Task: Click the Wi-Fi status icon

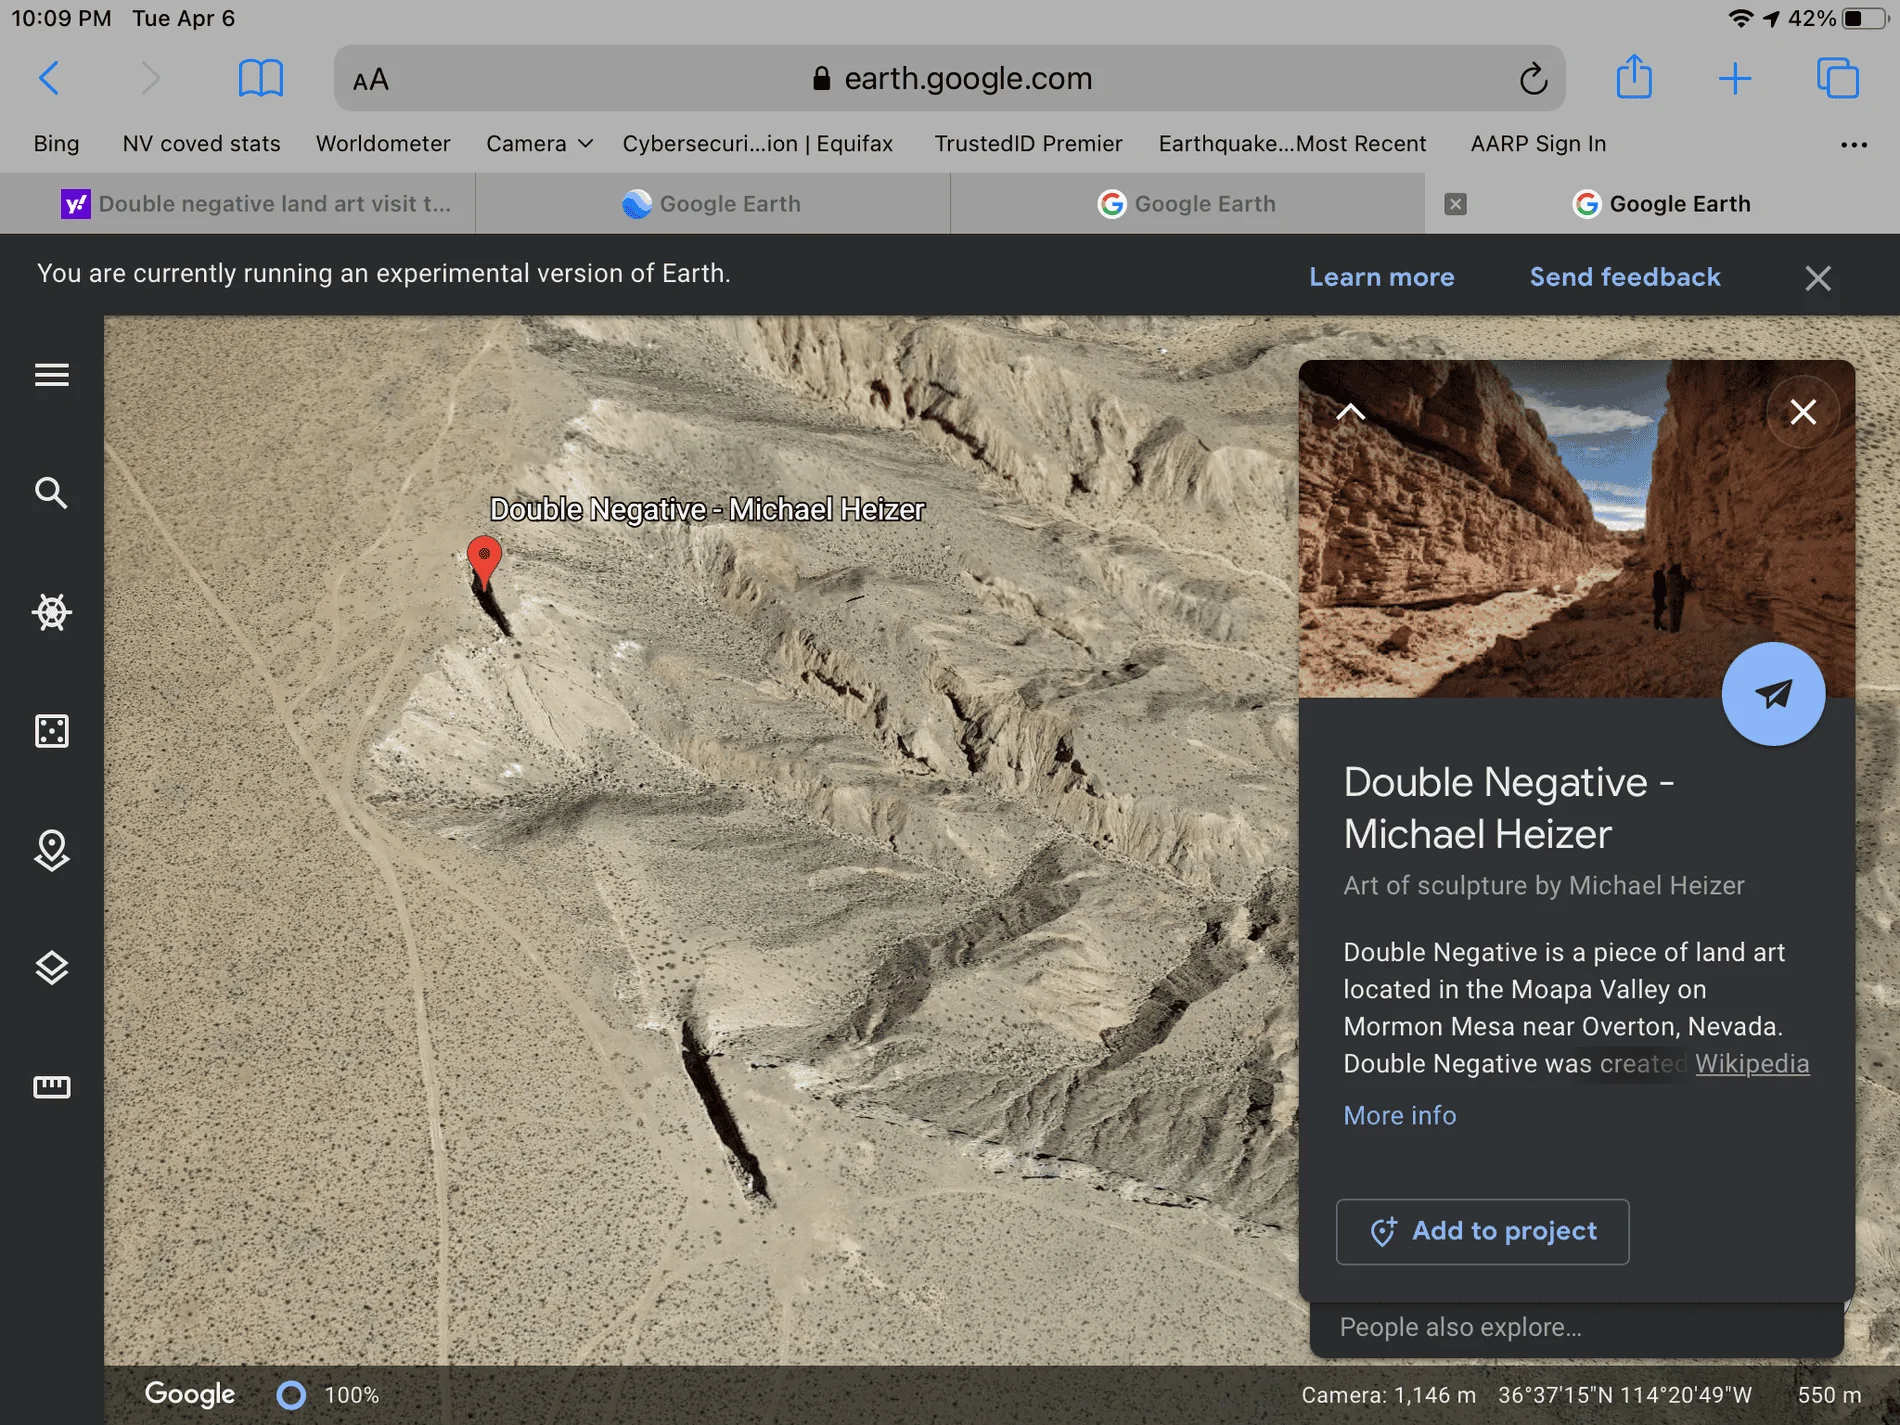Action: [x=1741, y=19]
